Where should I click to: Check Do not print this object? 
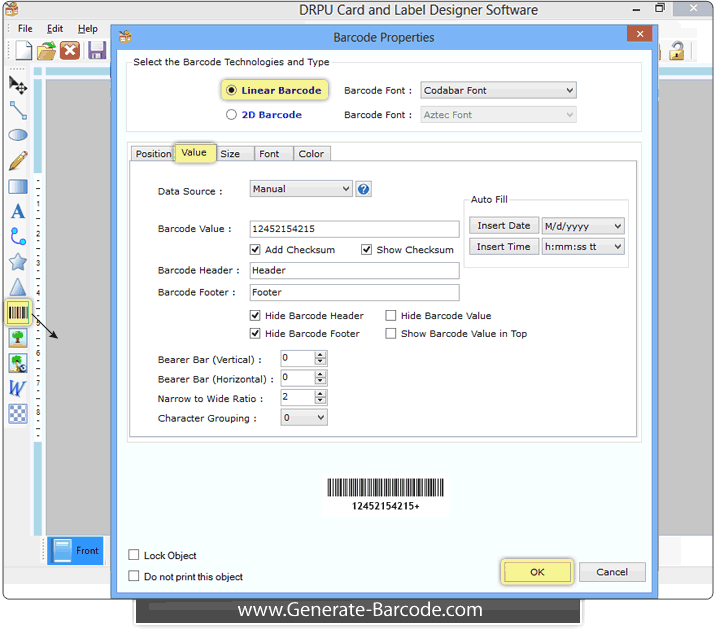(134, 576)
